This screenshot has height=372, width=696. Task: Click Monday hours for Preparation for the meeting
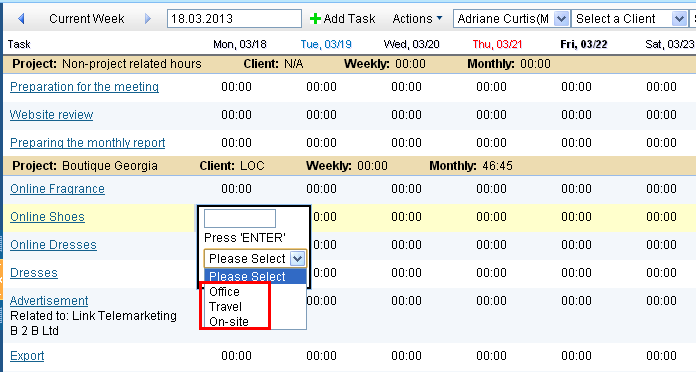pyautogui.click(x=237, y=87)
